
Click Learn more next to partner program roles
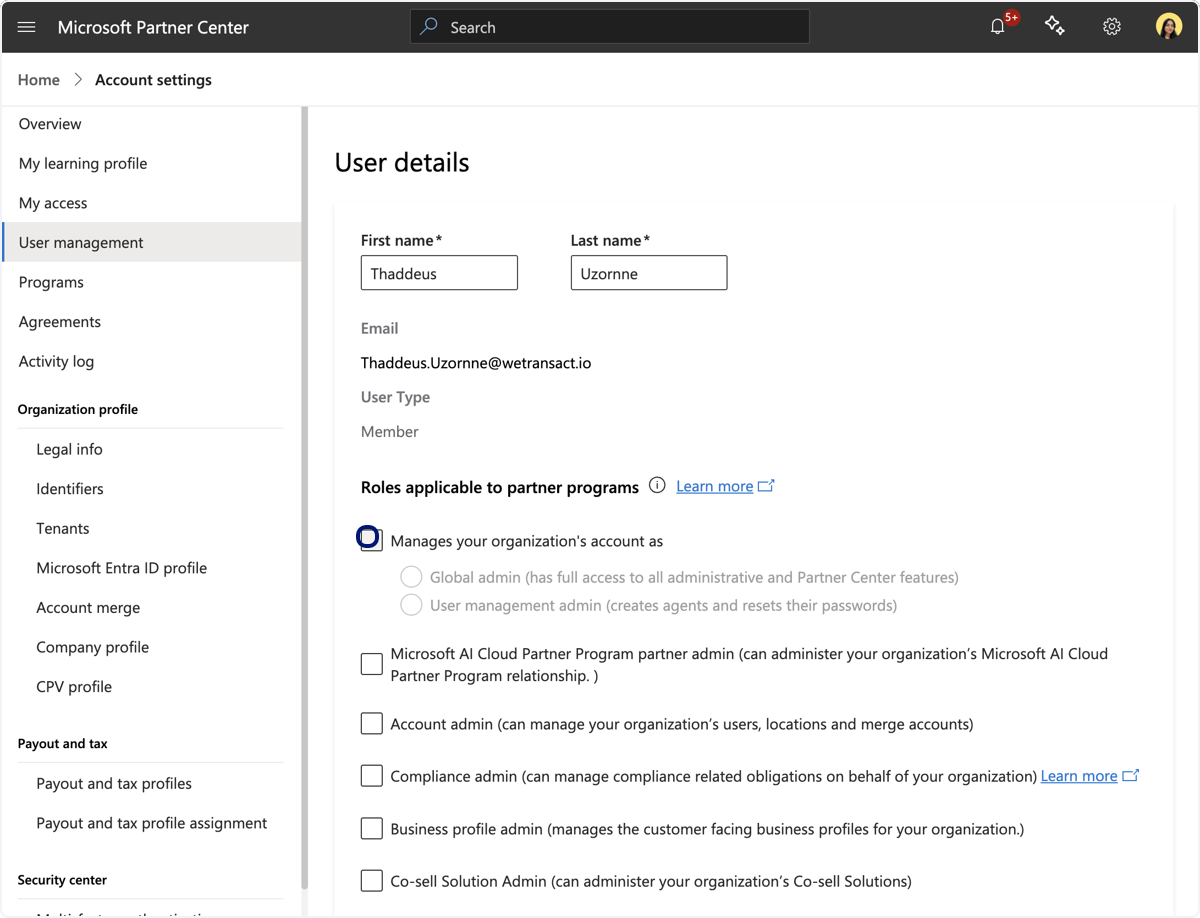coord(714,486)
